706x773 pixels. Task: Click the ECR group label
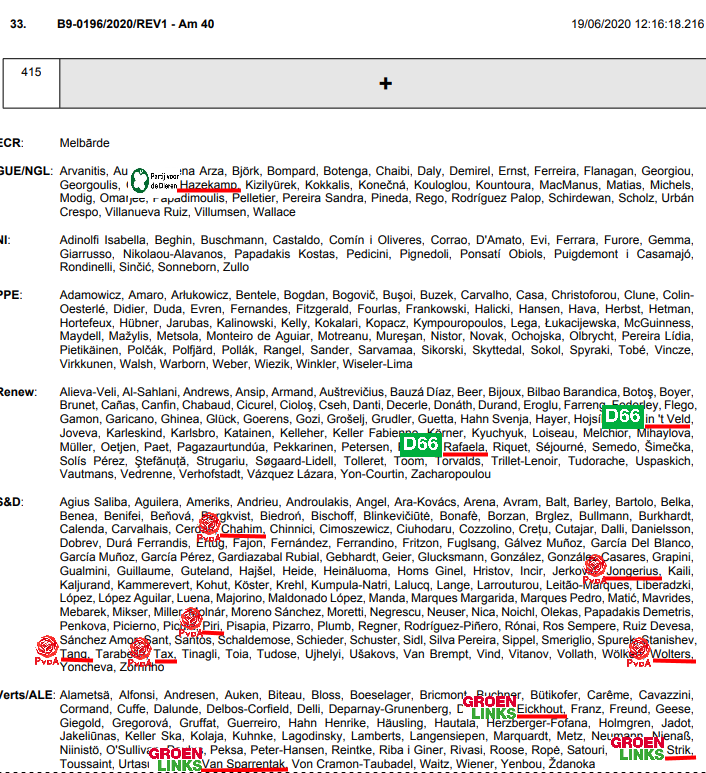click(x=12, y=143)
